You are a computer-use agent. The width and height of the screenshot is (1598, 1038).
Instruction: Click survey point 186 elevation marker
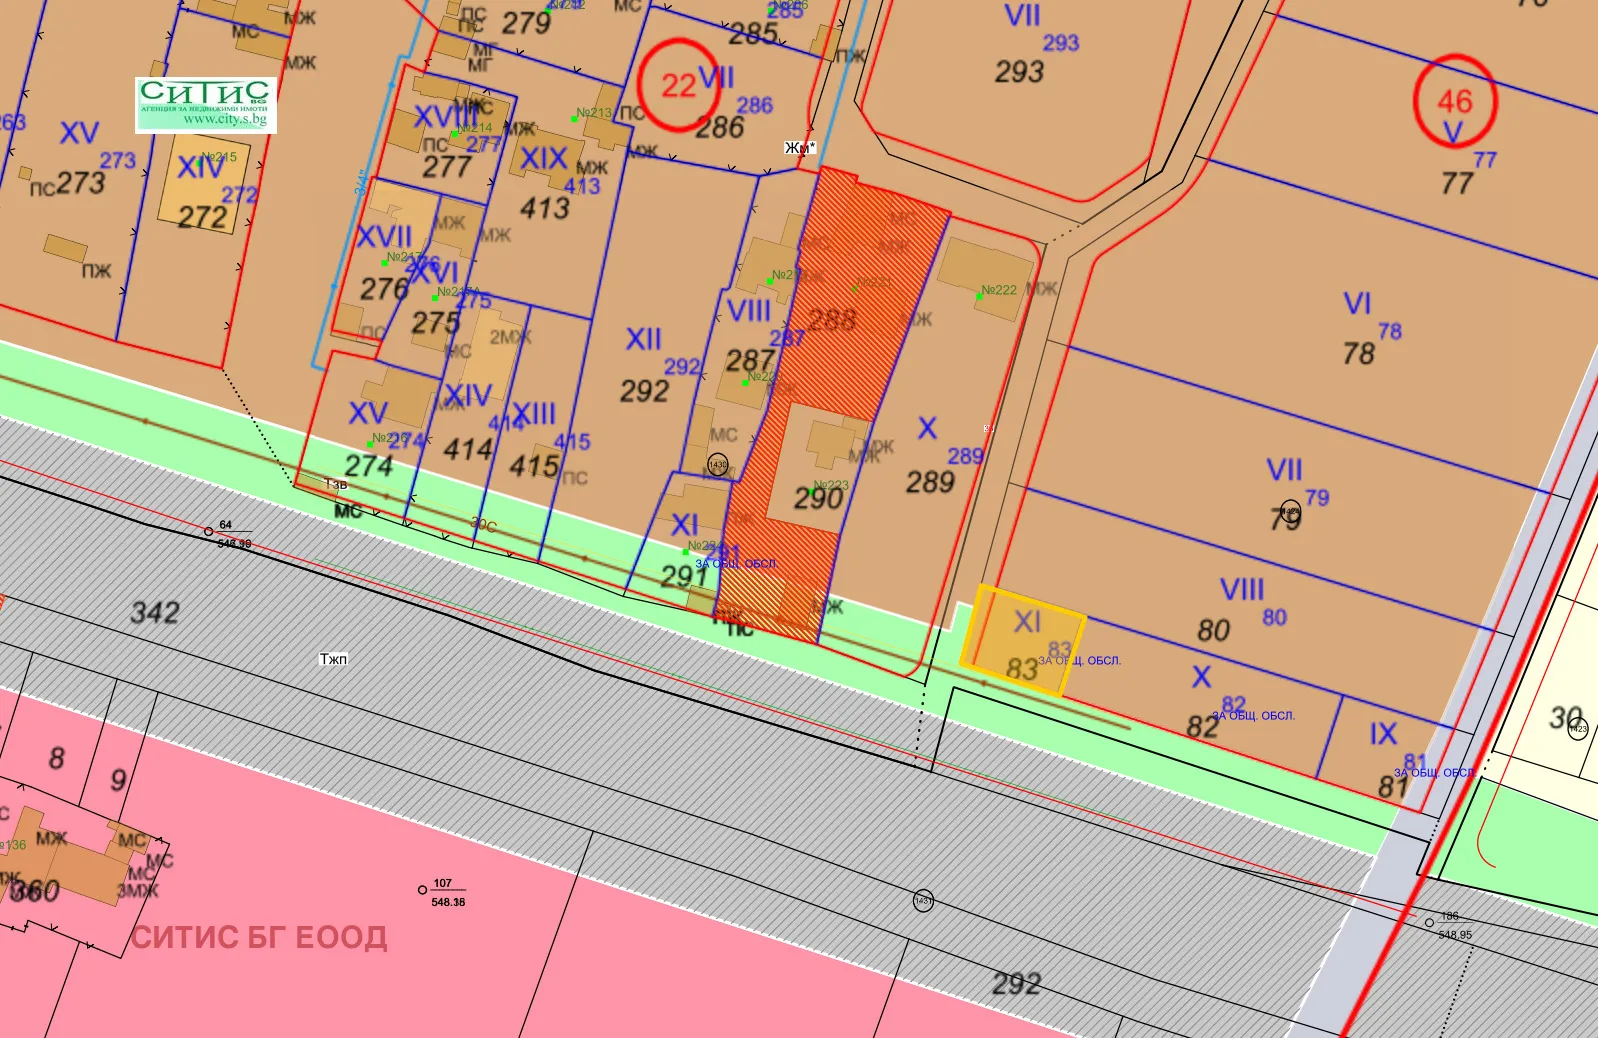coord(1430,922)
